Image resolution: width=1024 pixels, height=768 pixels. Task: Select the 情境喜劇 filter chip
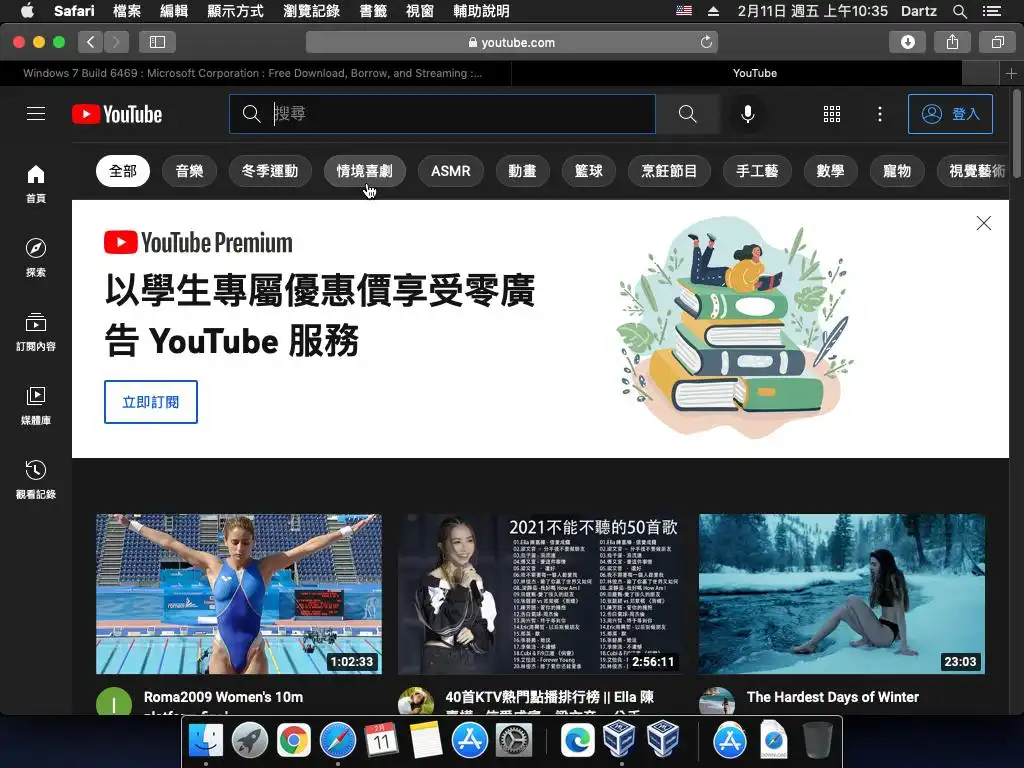[364, 171]
